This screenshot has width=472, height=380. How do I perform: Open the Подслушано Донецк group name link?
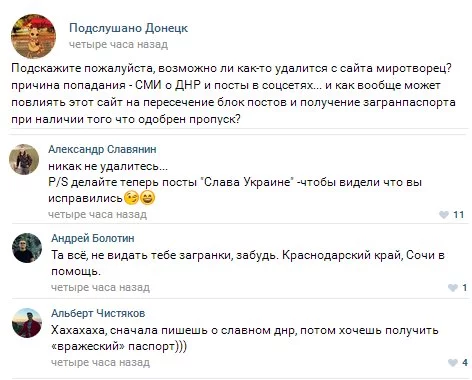[x=128, y=28]
